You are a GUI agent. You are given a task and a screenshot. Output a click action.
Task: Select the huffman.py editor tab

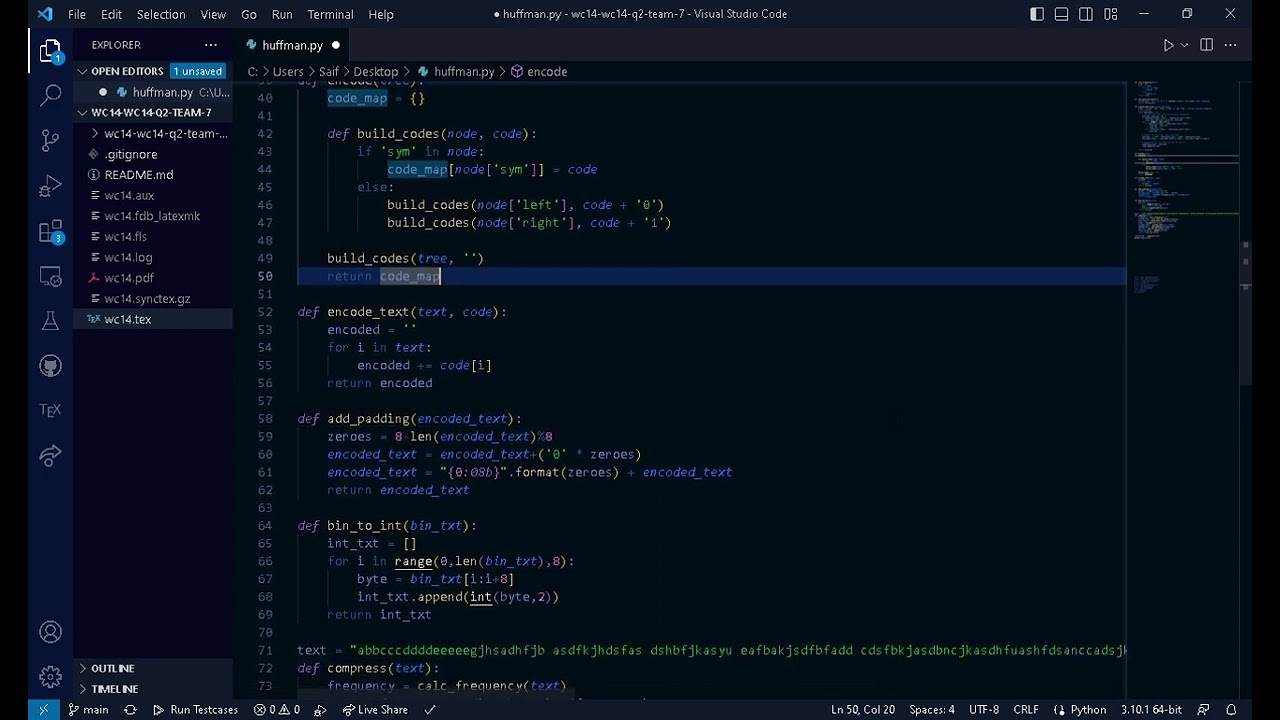(x=292, y=45)
